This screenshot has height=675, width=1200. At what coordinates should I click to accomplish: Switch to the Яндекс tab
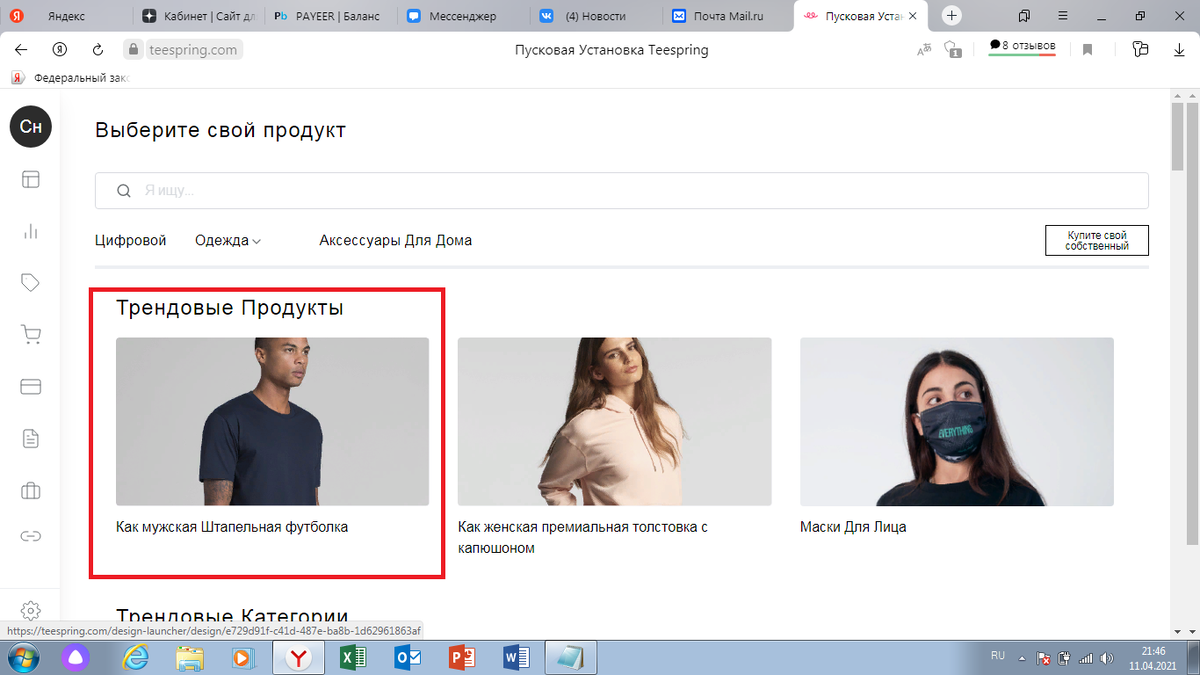66,16
